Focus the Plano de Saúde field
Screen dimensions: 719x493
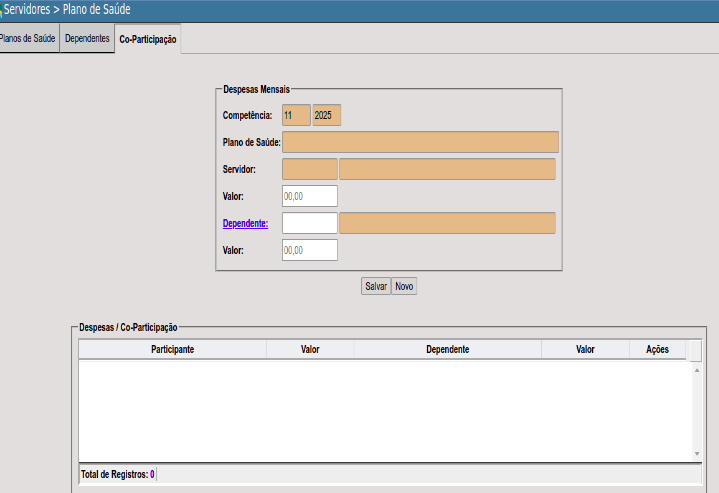click(x=420, y=142)
